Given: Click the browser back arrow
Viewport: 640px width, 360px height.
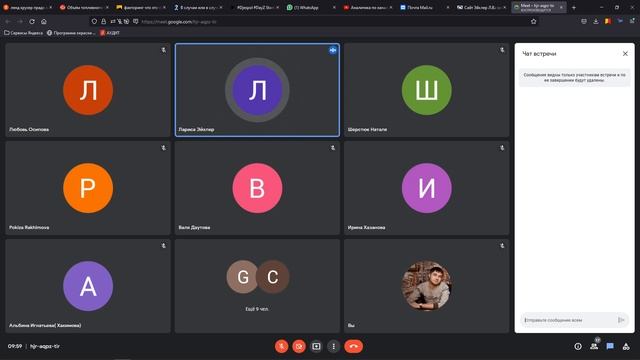Looking at the screenshot, I should coord(8,21).
